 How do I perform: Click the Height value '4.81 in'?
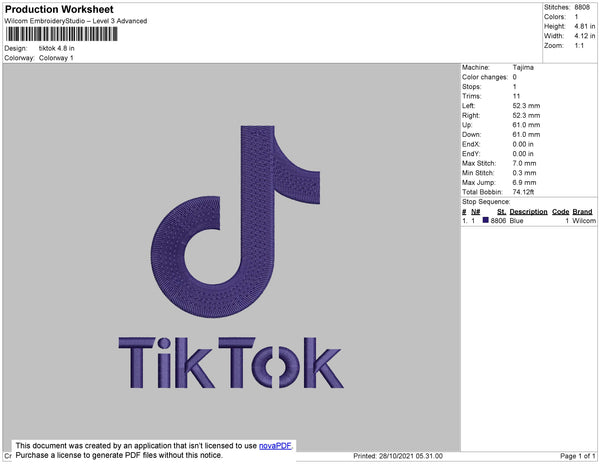[585, 26]
